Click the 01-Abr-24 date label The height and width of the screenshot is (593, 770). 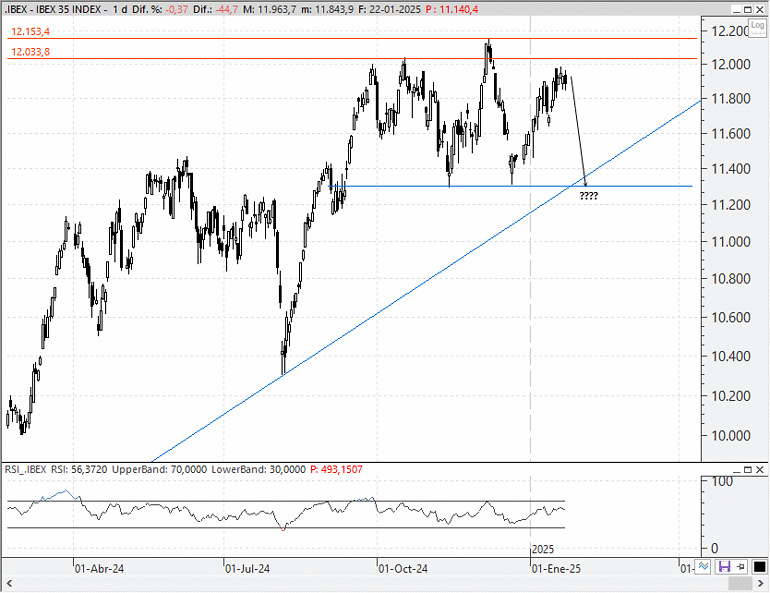(x=99, y=569)
